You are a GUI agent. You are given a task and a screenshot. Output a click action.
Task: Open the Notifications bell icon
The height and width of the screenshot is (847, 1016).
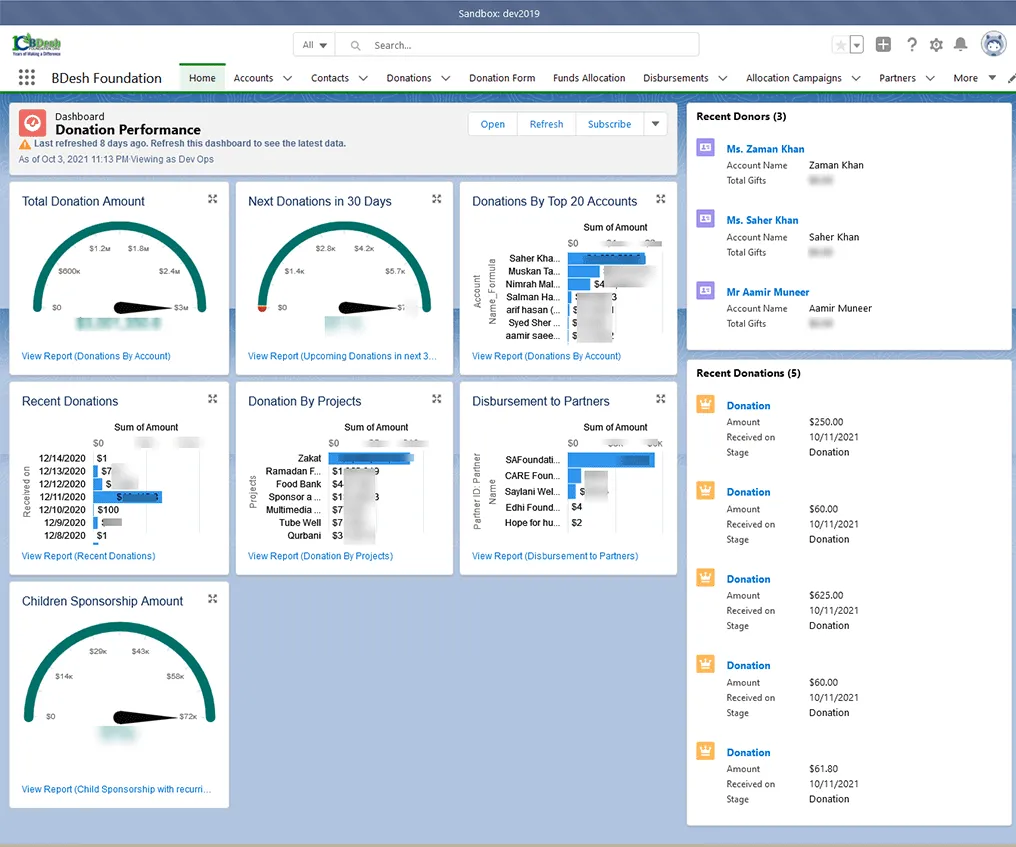(x=961, y=44)
